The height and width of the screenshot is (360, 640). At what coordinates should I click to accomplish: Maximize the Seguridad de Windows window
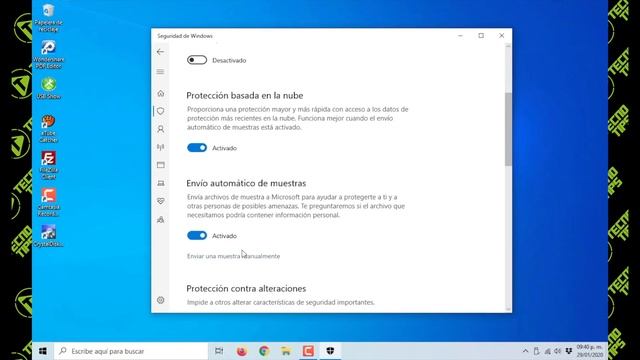(481, 36)
